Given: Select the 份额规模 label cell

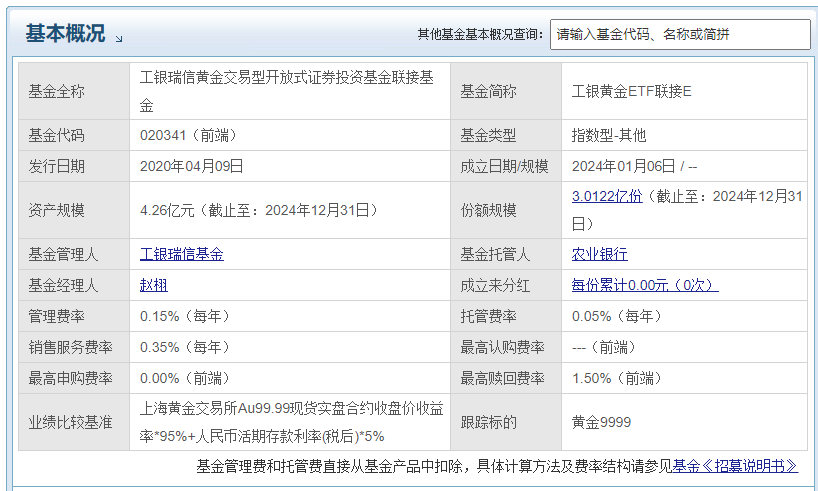Looking at the screenshot, I should [506, 210].
